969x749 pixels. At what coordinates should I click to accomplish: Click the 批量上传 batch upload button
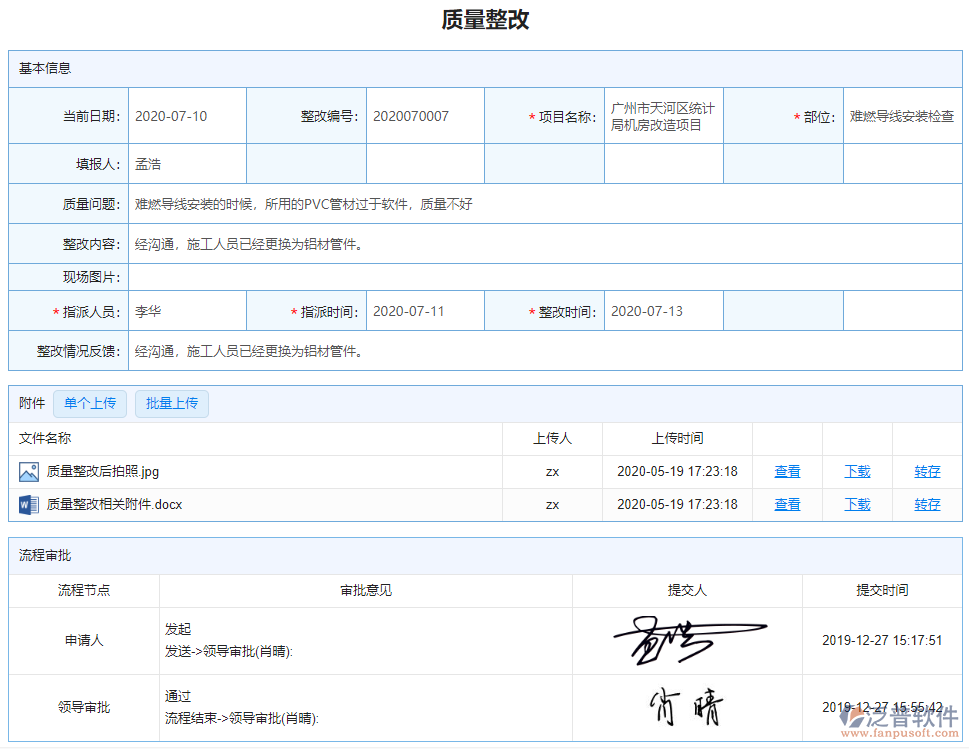pos(171,403)
